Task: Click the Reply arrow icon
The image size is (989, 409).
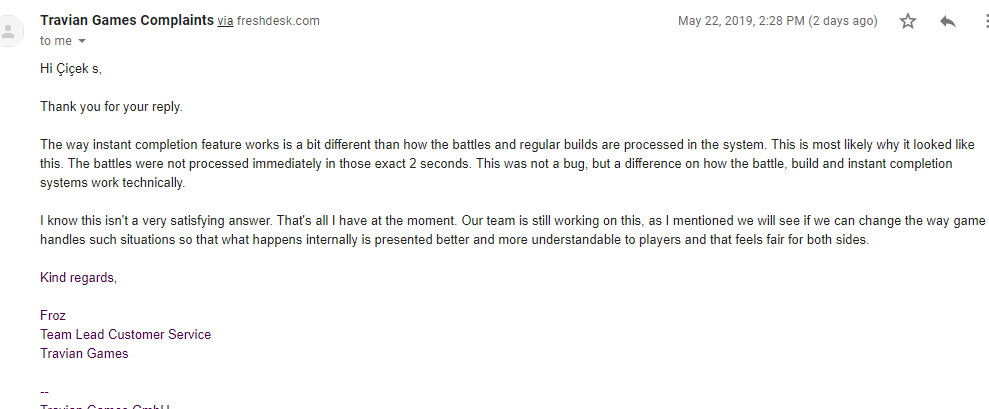Action: [x=948, y=21]
